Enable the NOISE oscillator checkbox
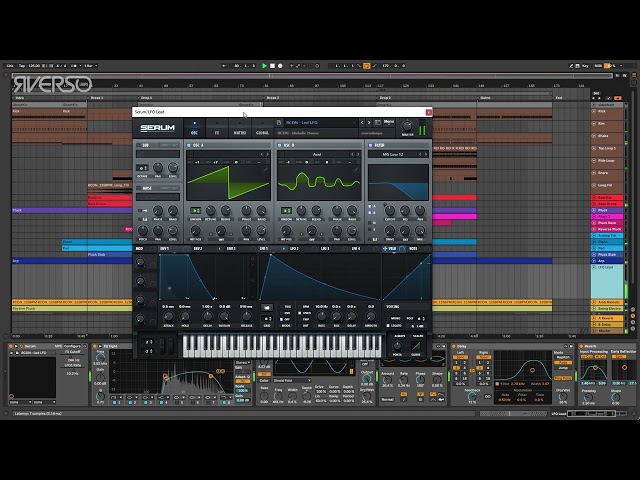Viewport: 640px width, 480px height. tap(138, 188)
